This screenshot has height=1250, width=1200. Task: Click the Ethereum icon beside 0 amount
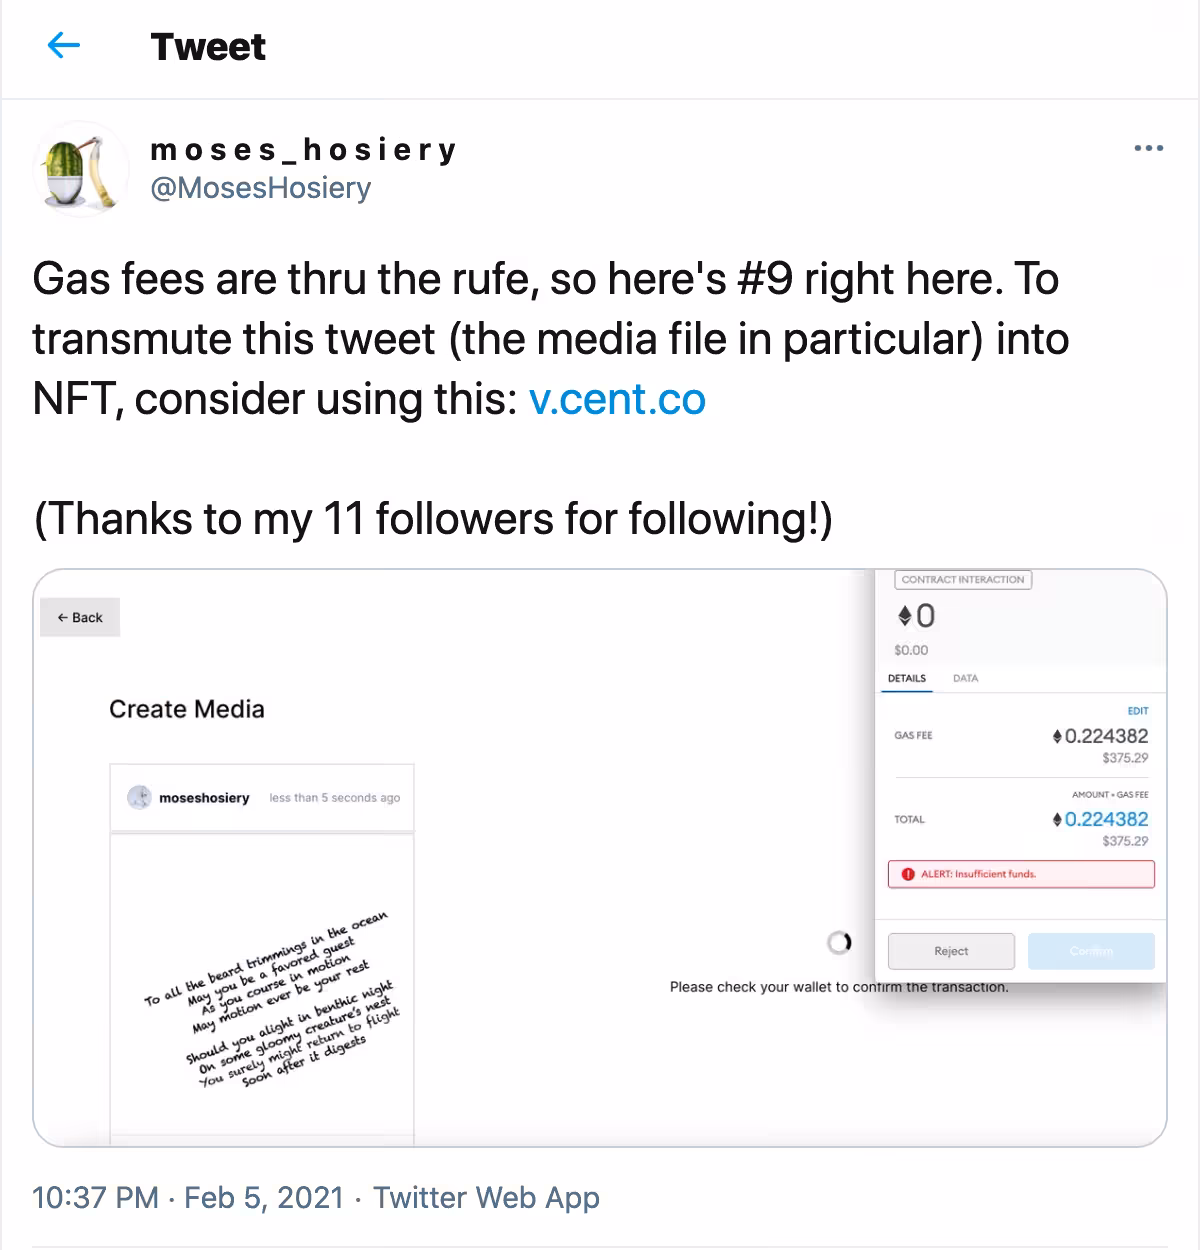(904, 616)
